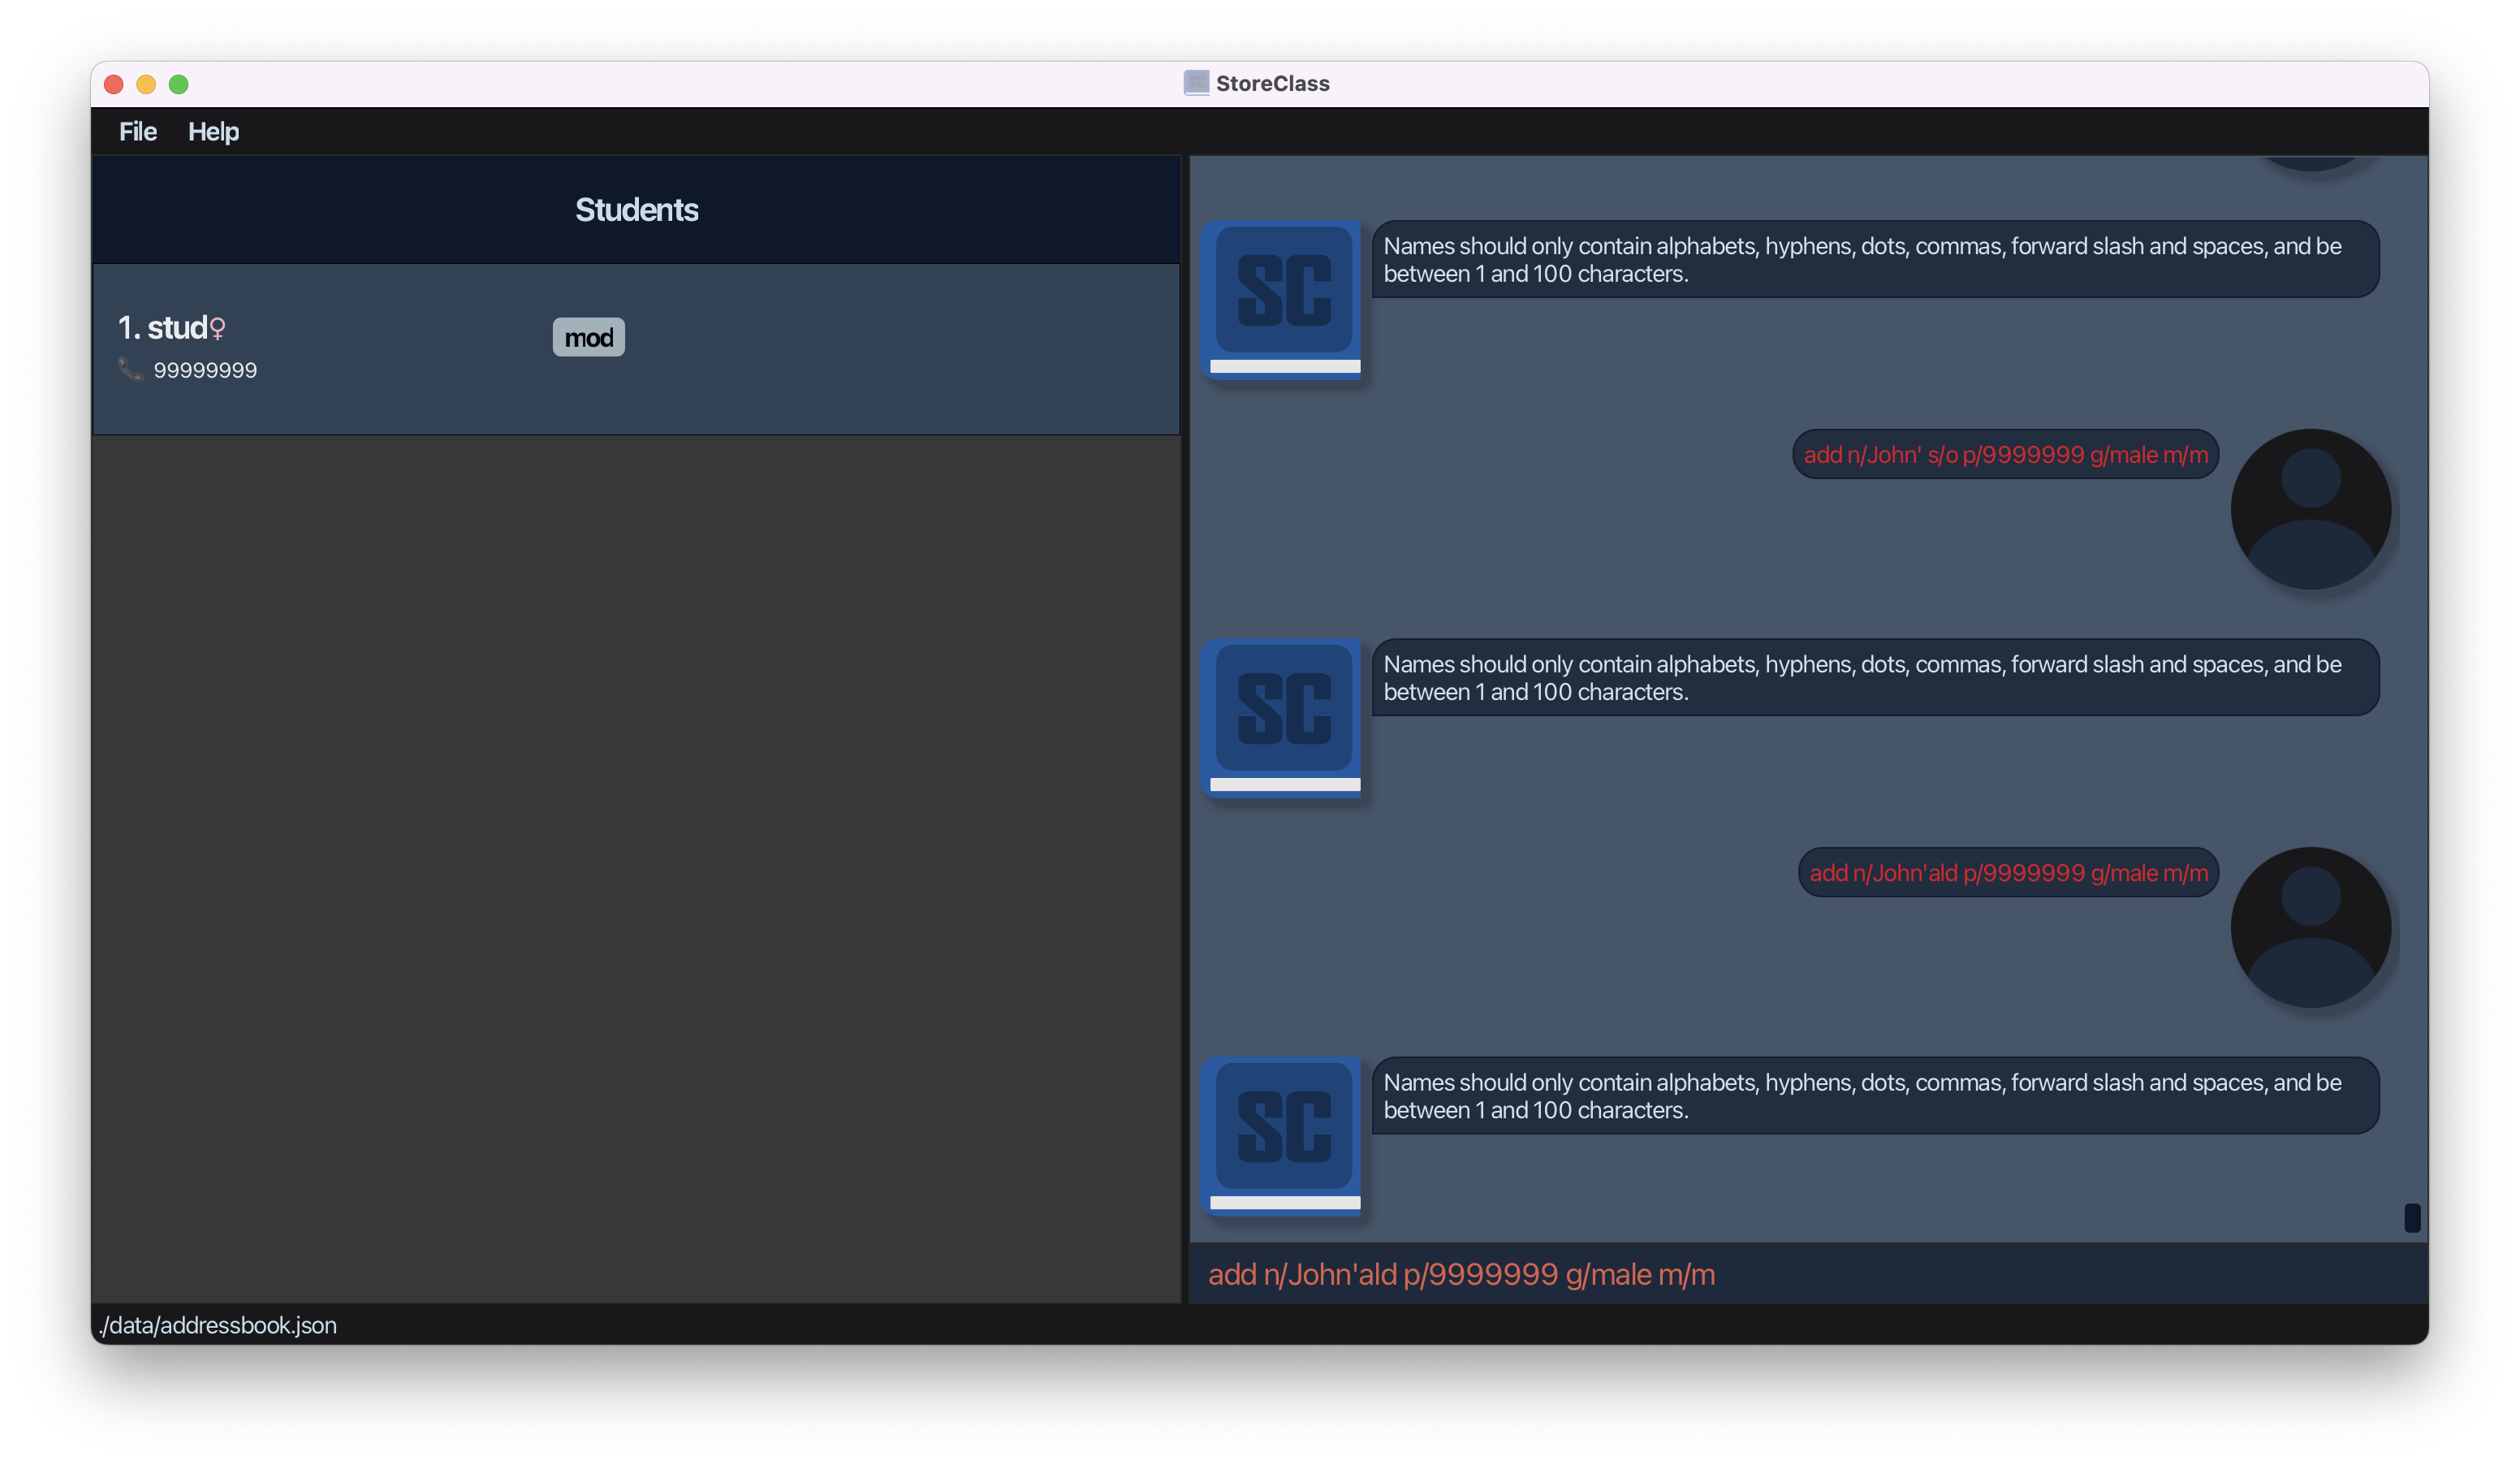The width and height of the screenshot is (2520, 1465).
Task: Click the 'add n/John'ald' chat command bubble
Action: [2008, 873]
